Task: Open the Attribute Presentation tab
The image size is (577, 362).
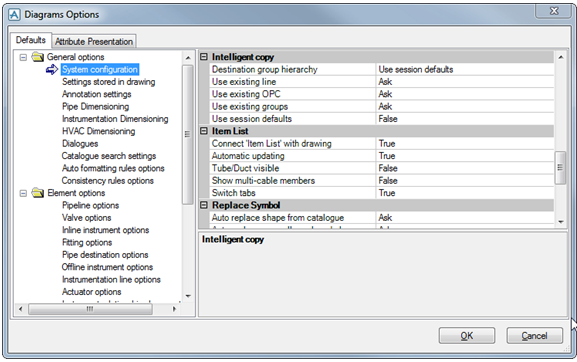Action: coord(94,42)
